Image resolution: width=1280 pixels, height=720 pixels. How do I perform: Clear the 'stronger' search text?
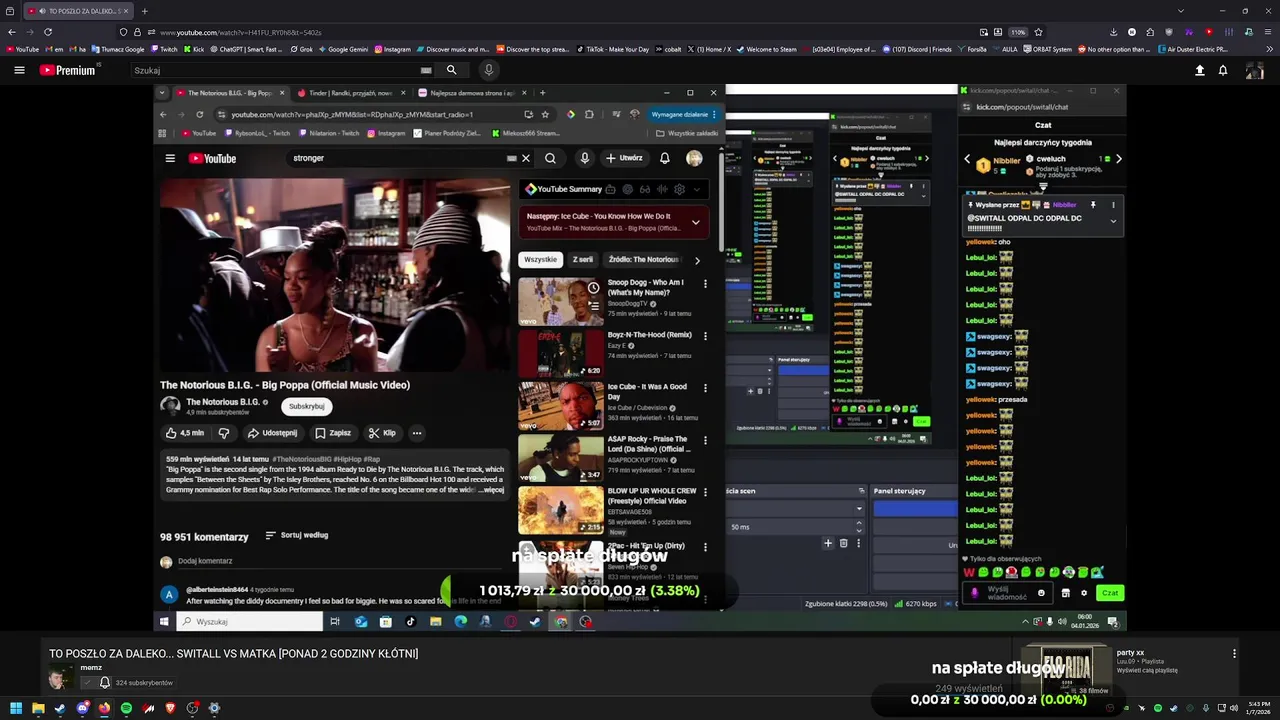[x=526, y=158]
